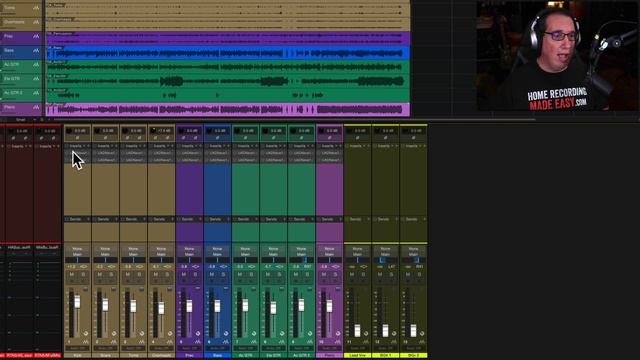Mute the Perc channel
Screen dimensions: 640x360
coord(184,275)
